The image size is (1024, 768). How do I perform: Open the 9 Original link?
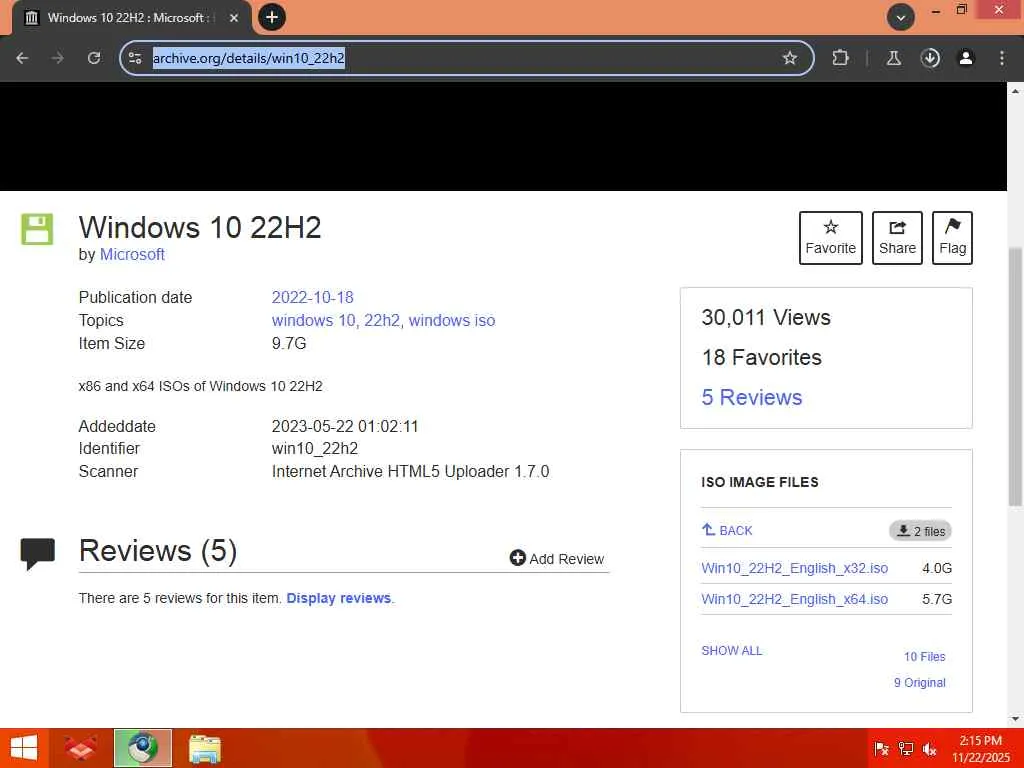920,682
